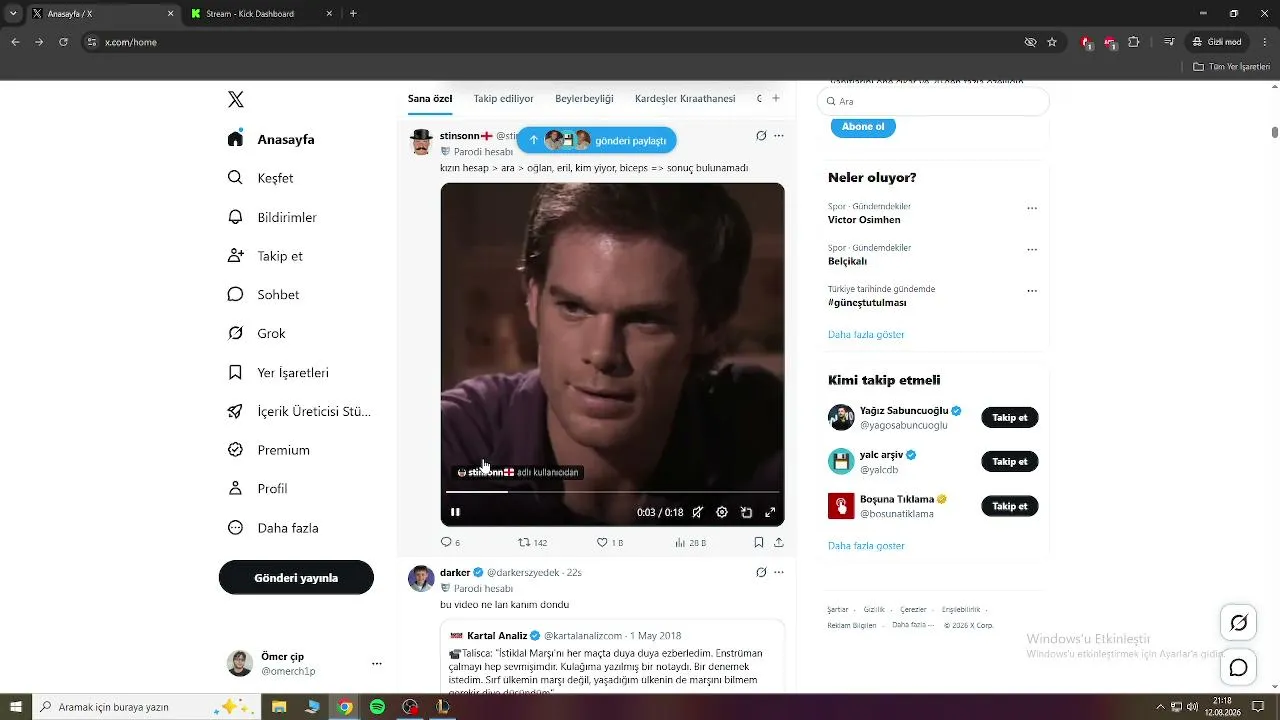
Task: Open Chrome extensions puzzle icon
Action: click(x=1133, y=42)
